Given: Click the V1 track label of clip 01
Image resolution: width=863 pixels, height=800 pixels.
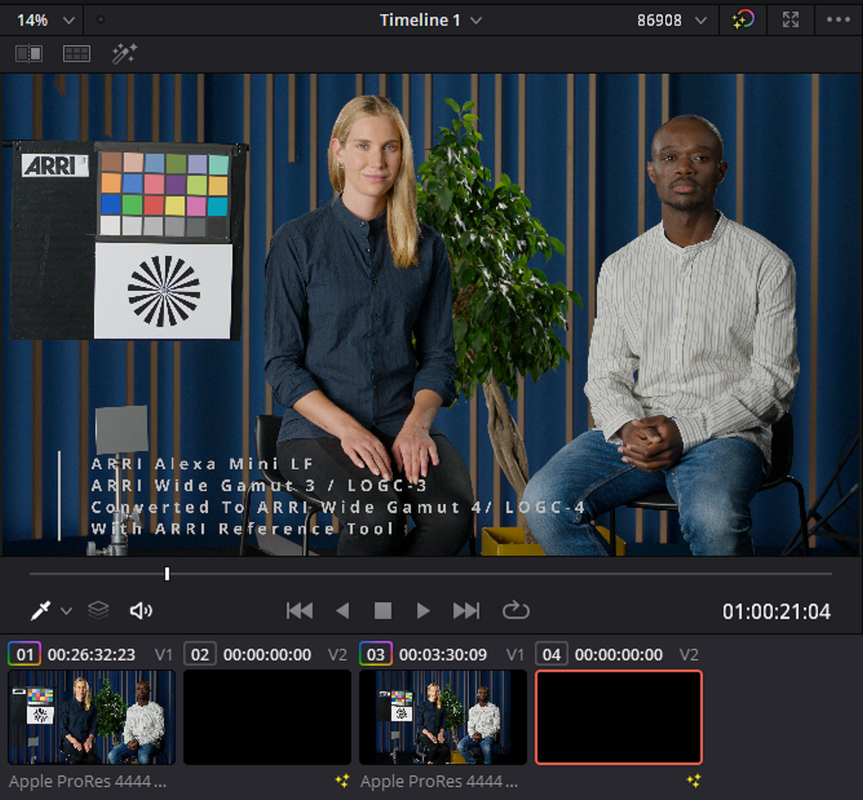Looking at the screenshot, I should pos(163,655).
